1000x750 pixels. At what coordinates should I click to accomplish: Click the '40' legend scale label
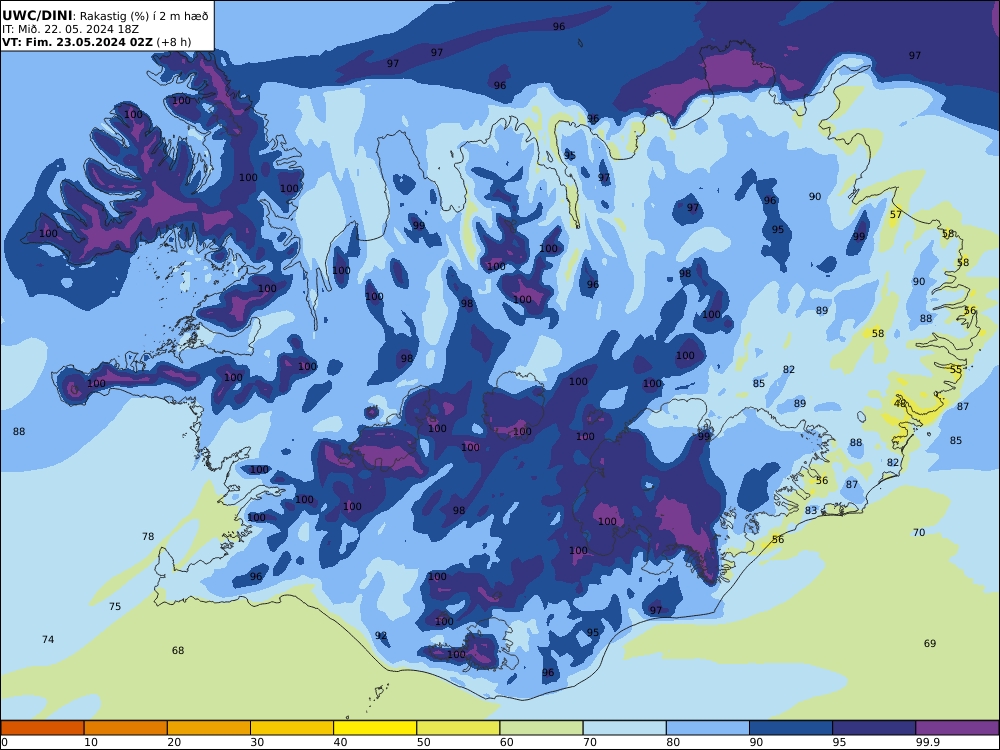tap(341, 742)
